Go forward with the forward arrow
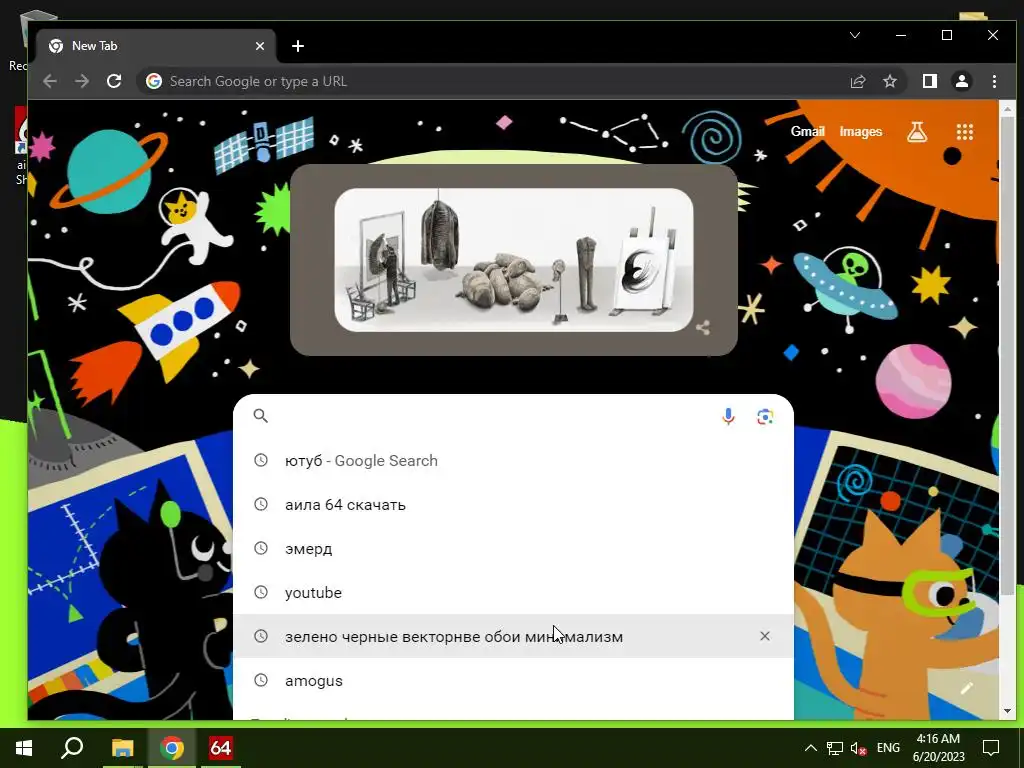The width and height of the screenshot is (1024, 768). pyautogui.click(x=82, y=81)
